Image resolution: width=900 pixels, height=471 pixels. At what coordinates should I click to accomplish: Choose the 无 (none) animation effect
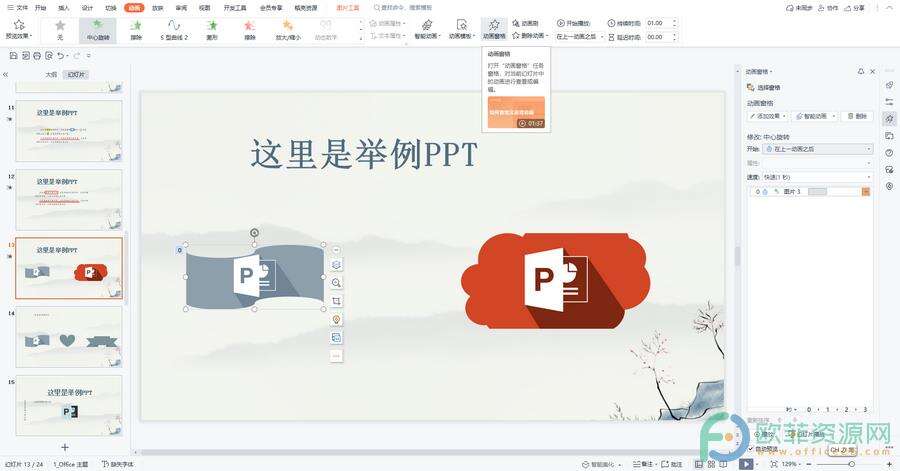tap(60, 30)
